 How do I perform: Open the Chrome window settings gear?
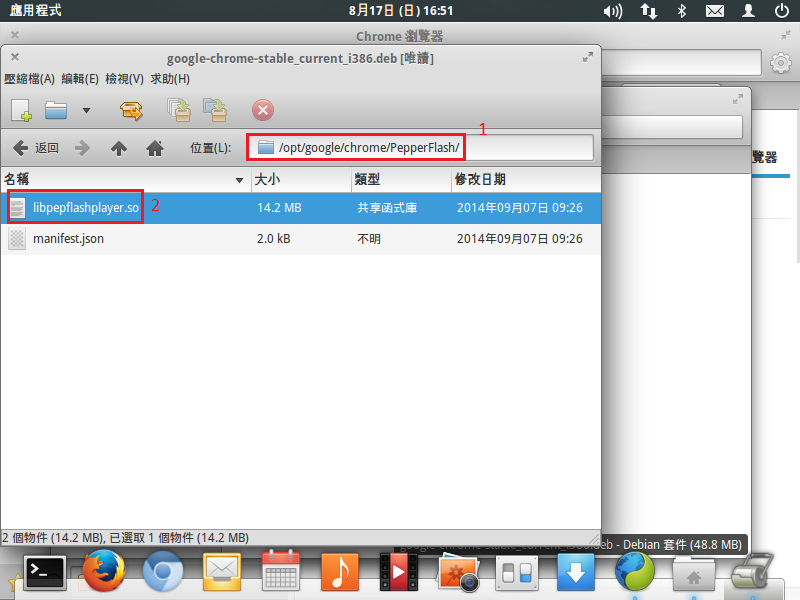780,63
